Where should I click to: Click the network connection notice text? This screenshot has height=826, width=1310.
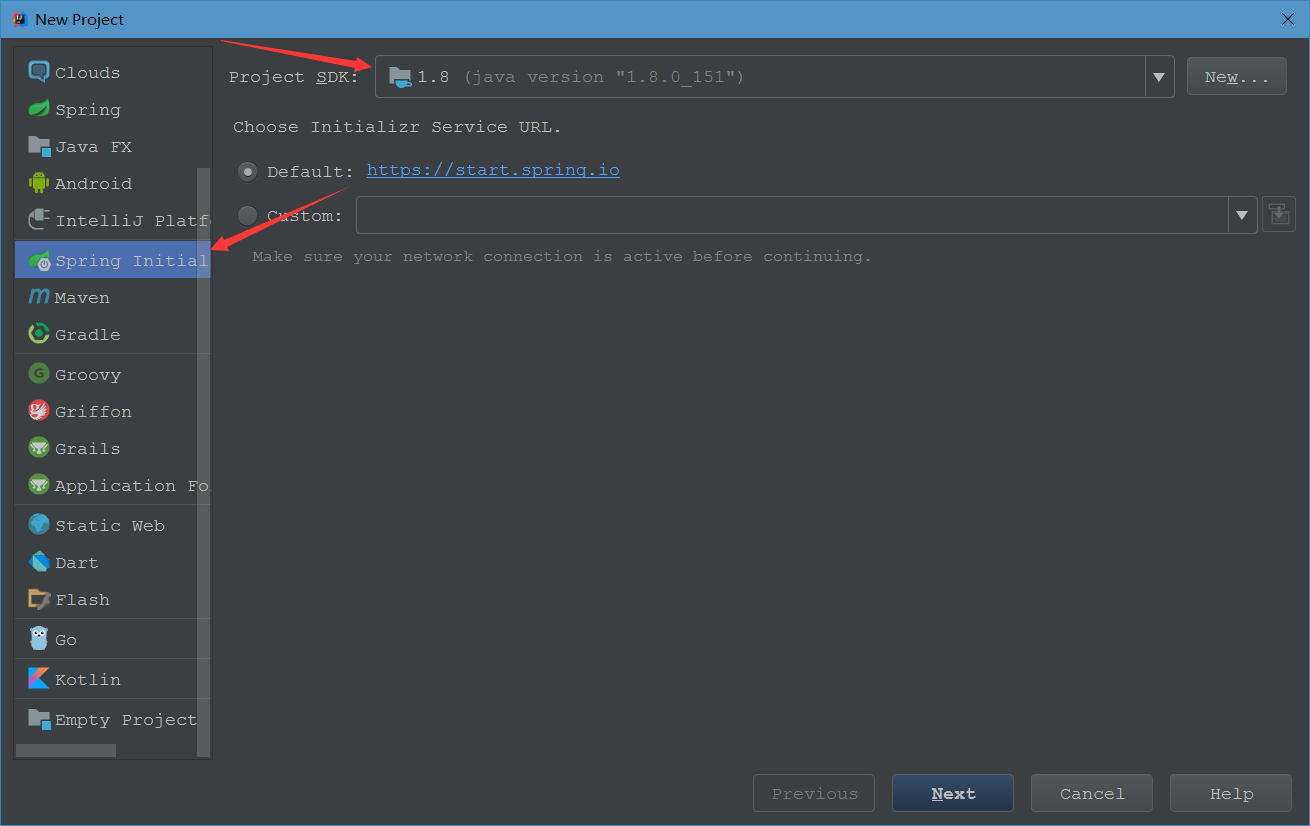[562, 257]
